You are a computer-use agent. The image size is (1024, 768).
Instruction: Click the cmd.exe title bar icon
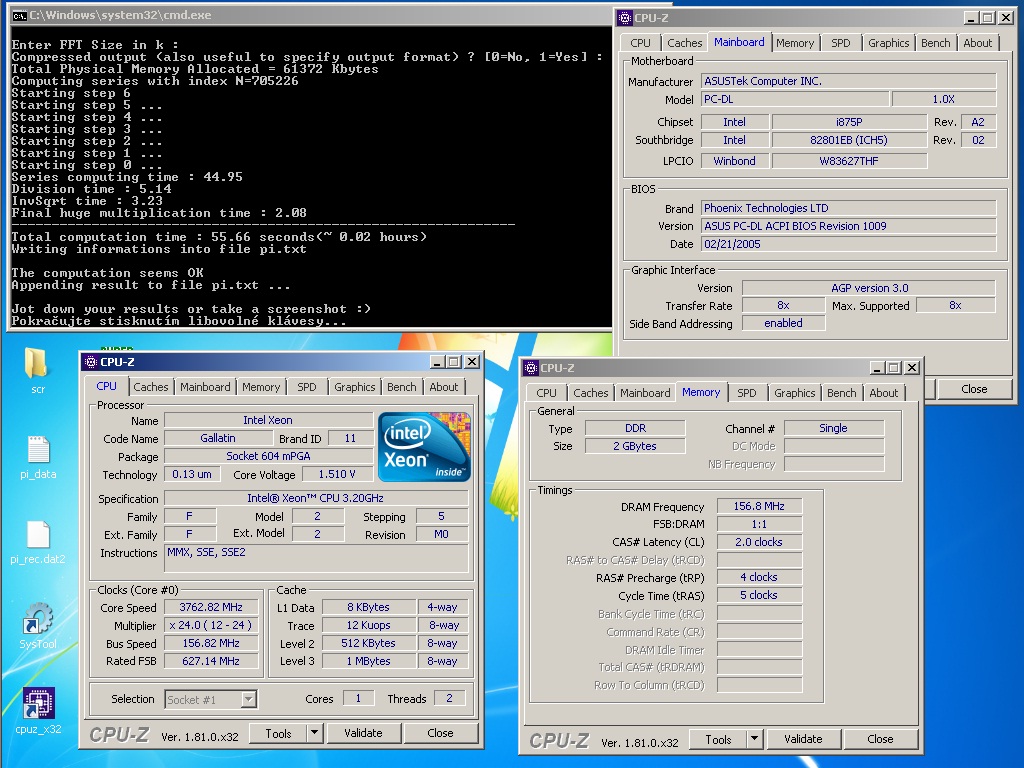(x=19, y=16)
